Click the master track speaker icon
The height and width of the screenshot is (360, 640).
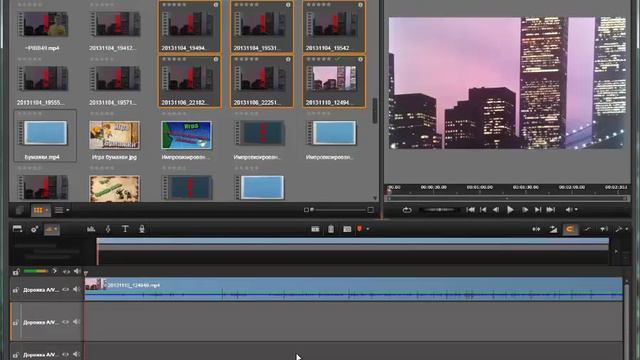[77, 271]
